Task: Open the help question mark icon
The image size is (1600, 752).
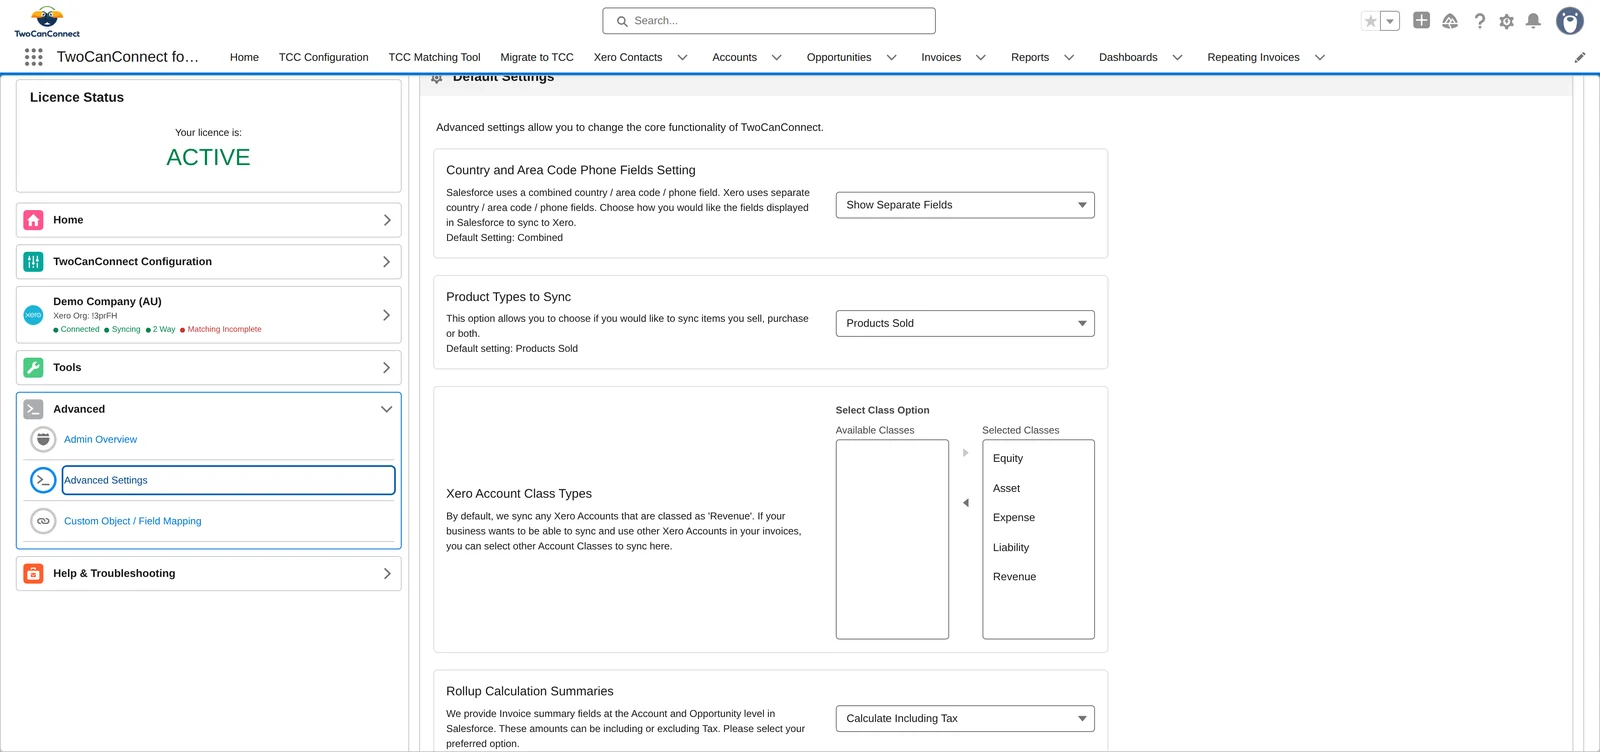Action: (1479, 21)
